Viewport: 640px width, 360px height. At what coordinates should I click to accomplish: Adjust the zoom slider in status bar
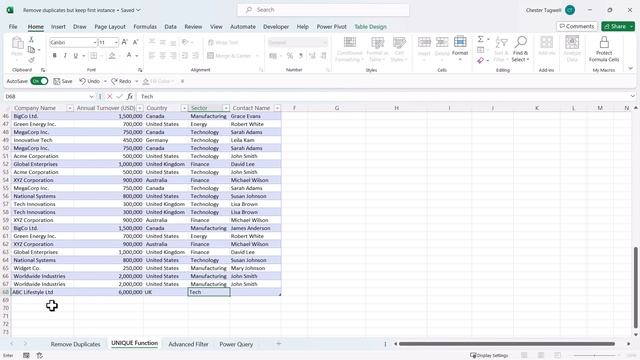click(594, 356)
